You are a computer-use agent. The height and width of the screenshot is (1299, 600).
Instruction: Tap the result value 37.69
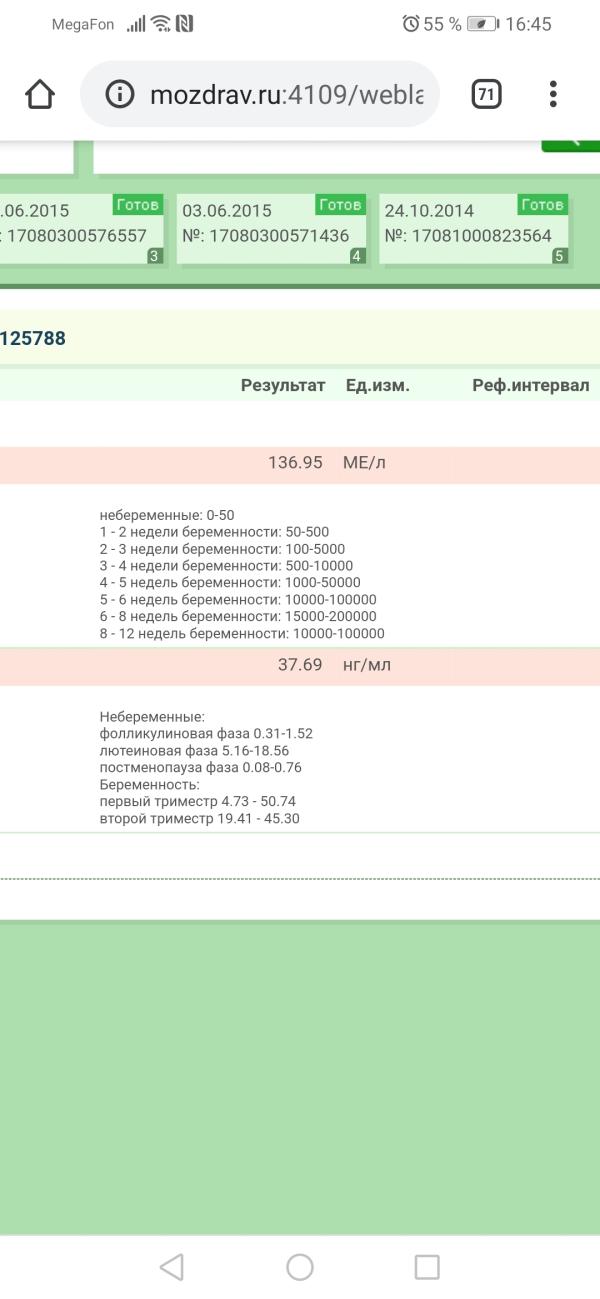point(300,665)
